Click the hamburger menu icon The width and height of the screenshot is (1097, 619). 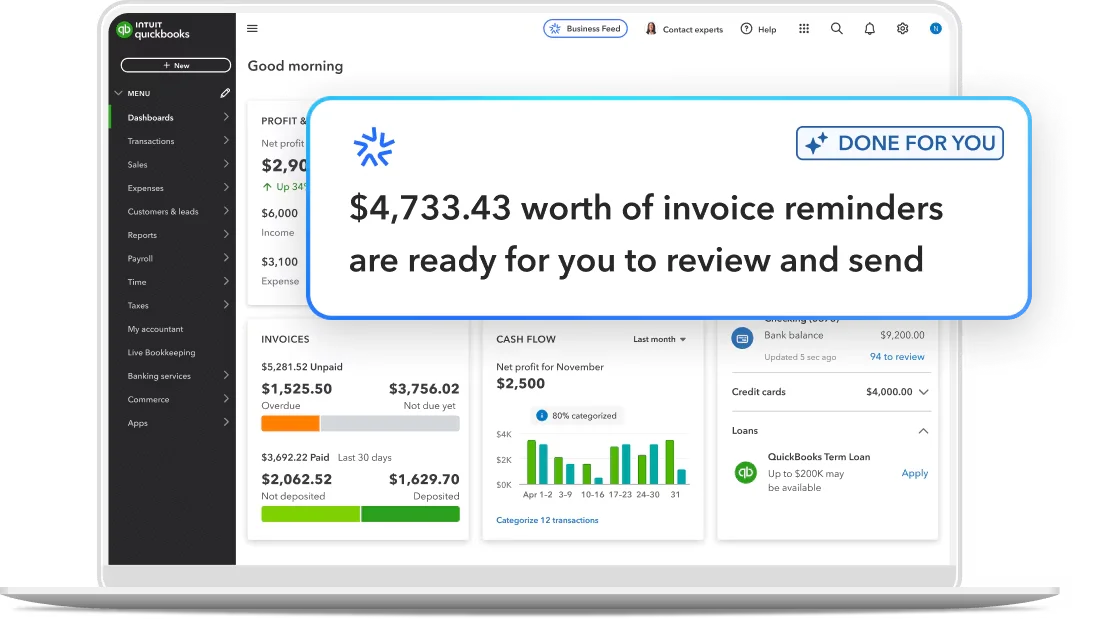click(x=252, y=28)
